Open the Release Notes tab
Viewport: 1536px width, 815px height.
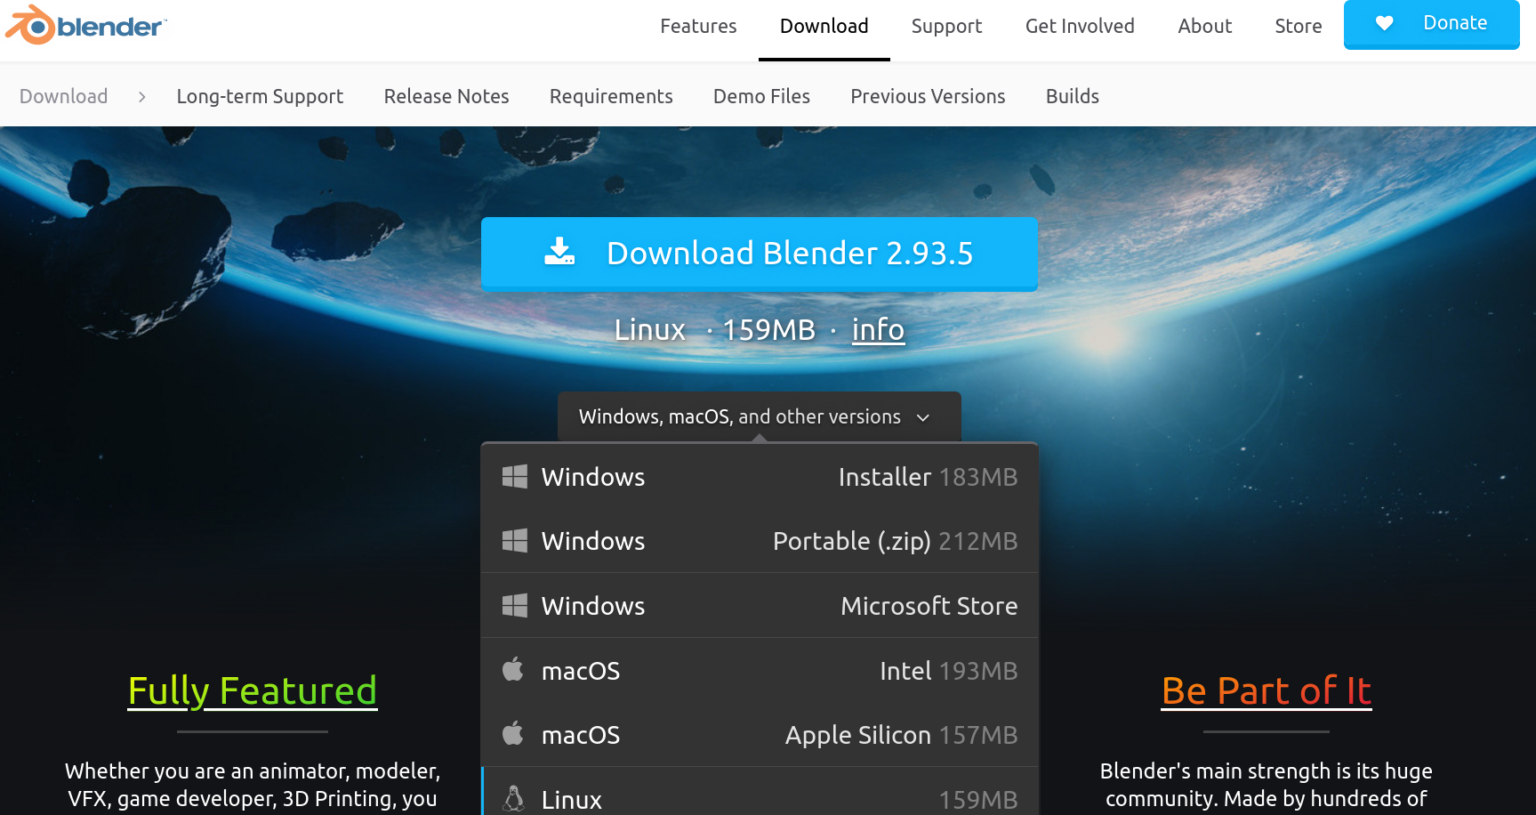446,96
